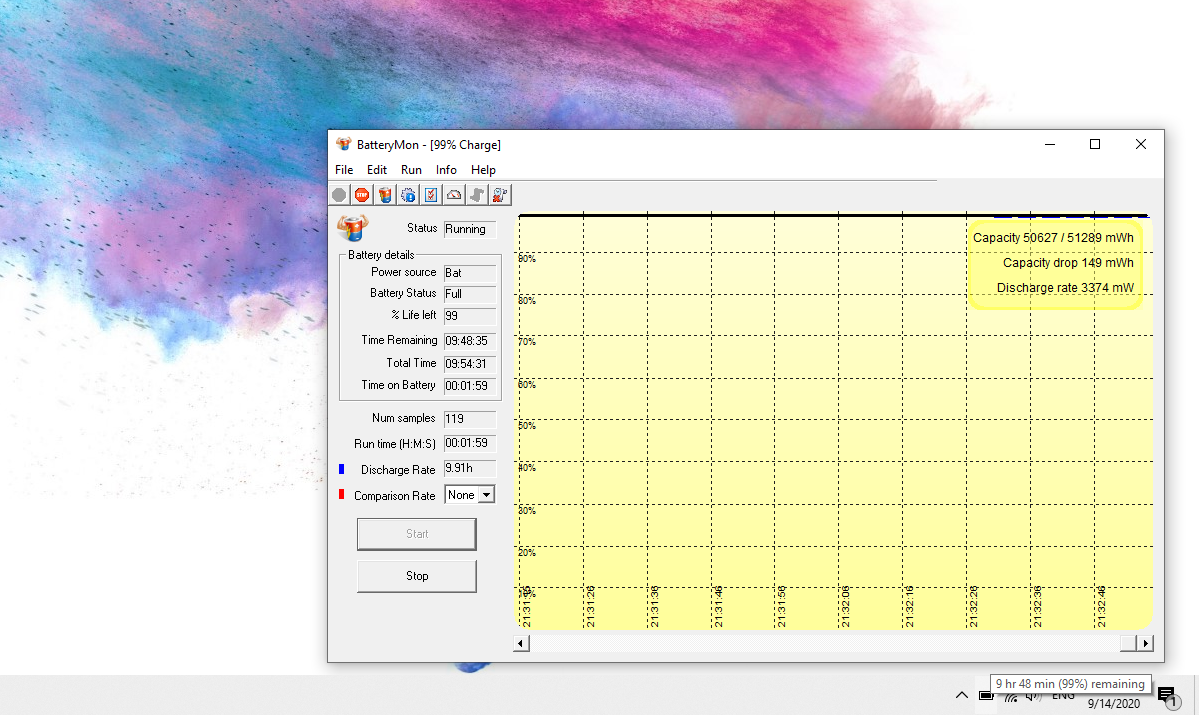
Task: Click the Discharge Rate value 9.91h
Action: (470, 468)
